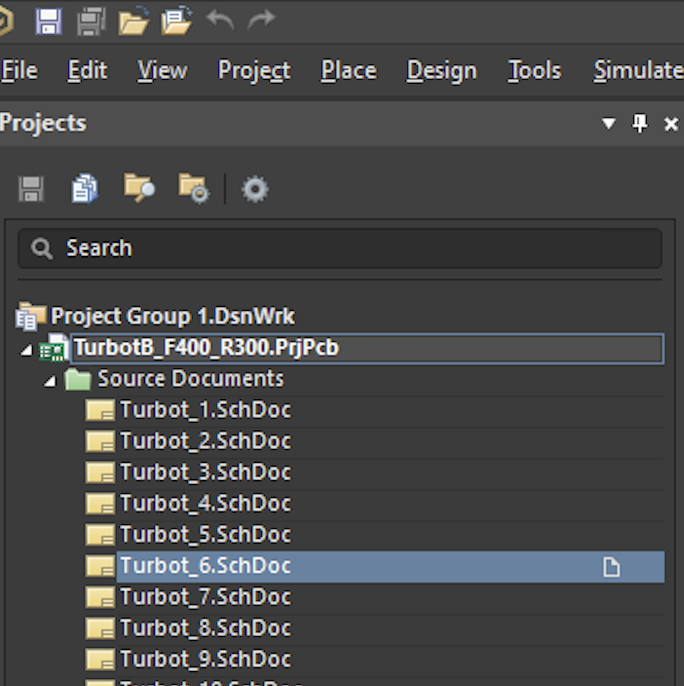Click schematic icon beside Turbot_4.SchDoc
Viewport: 684px width, 686px height.
100,504
